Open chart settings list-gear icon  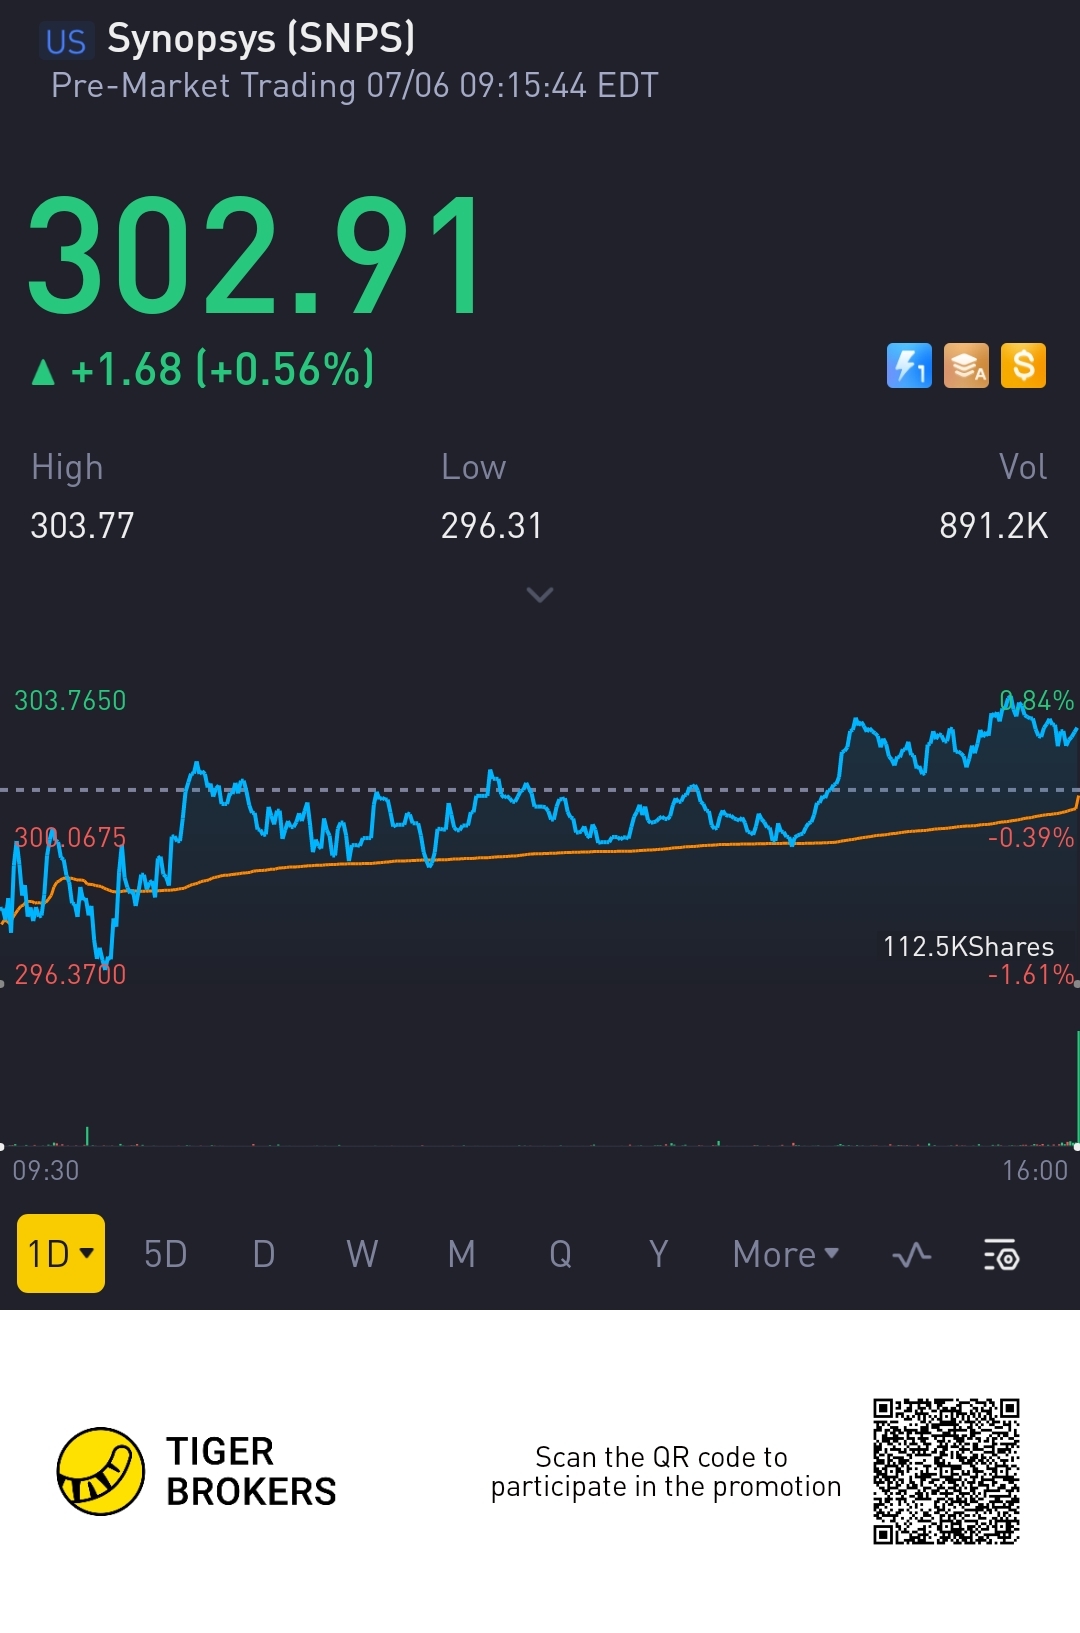click(x=1001, y=1254)
